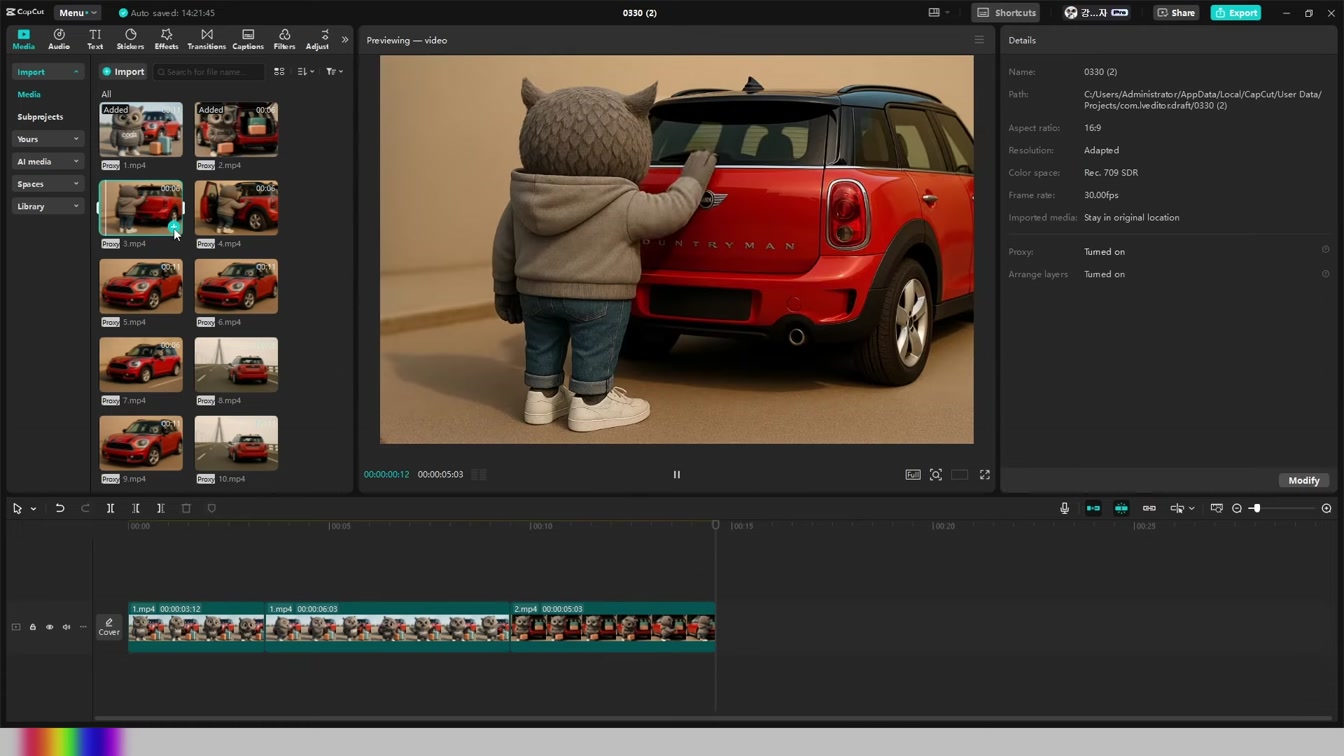The width and height of the screenshot is (1344, 756).
Task: Open the Effects panel
Action: (x=166, y=39)
